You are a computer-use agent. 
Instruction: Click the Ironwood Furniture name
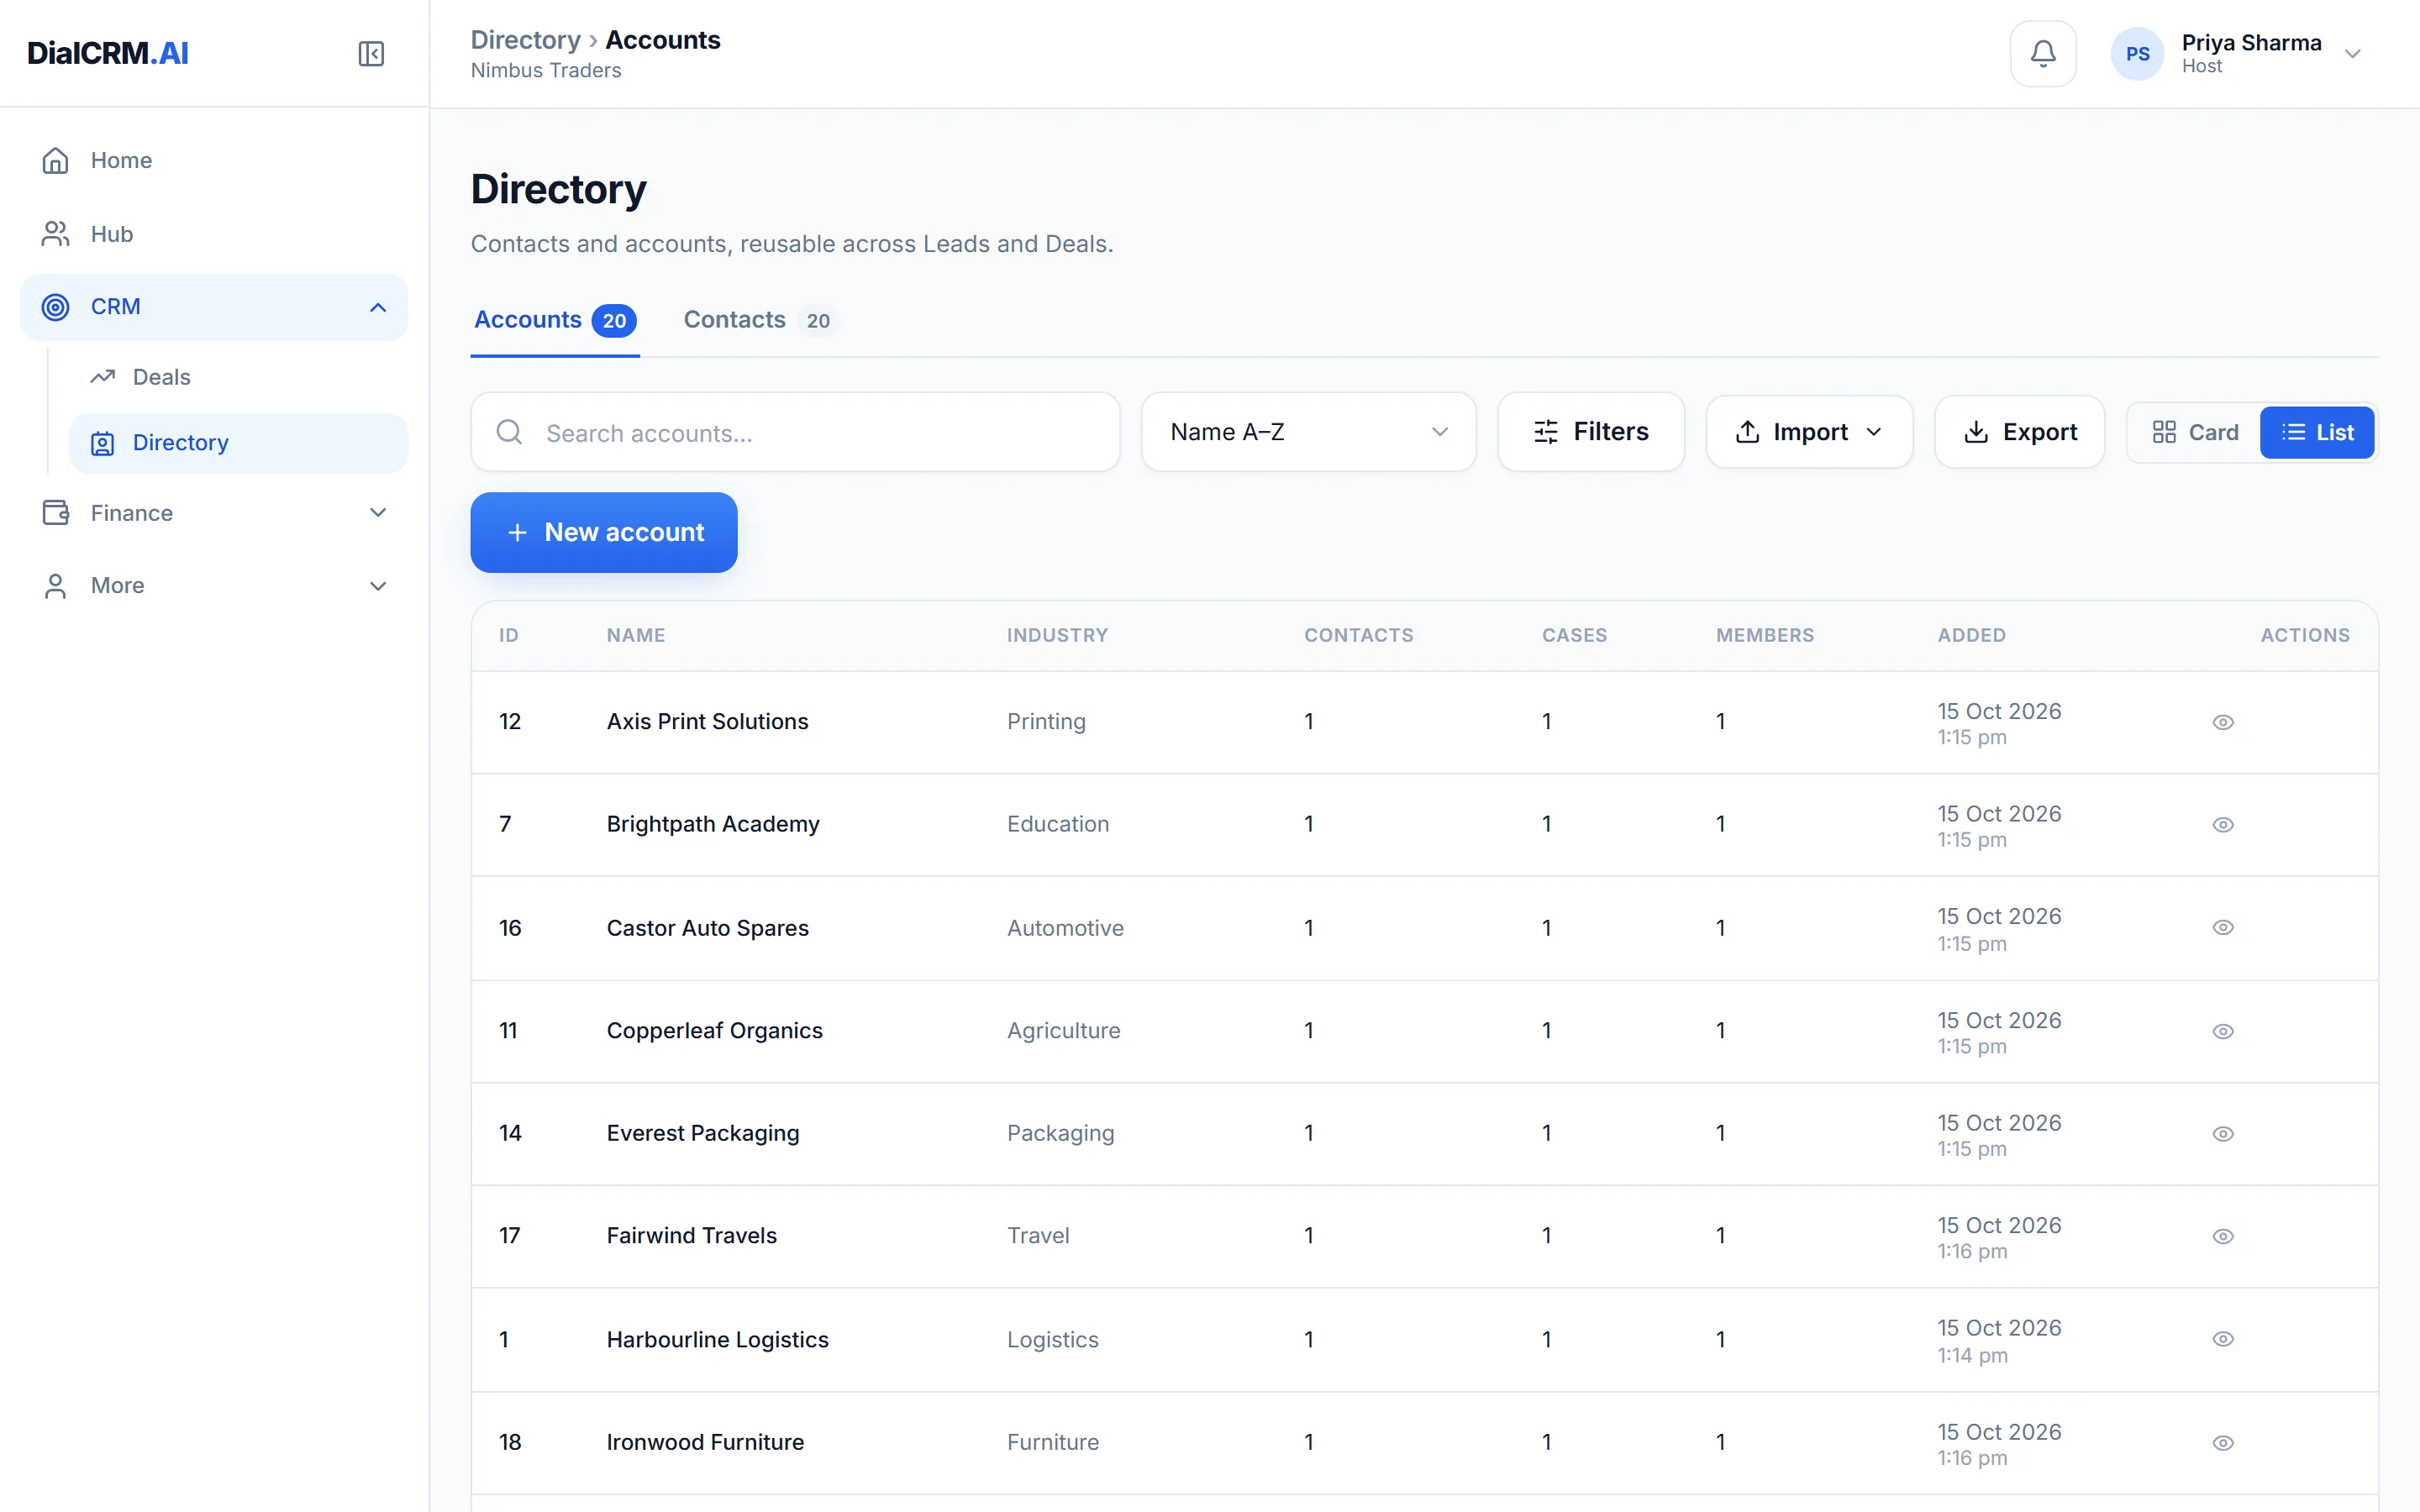click(x=705, y=1442)
